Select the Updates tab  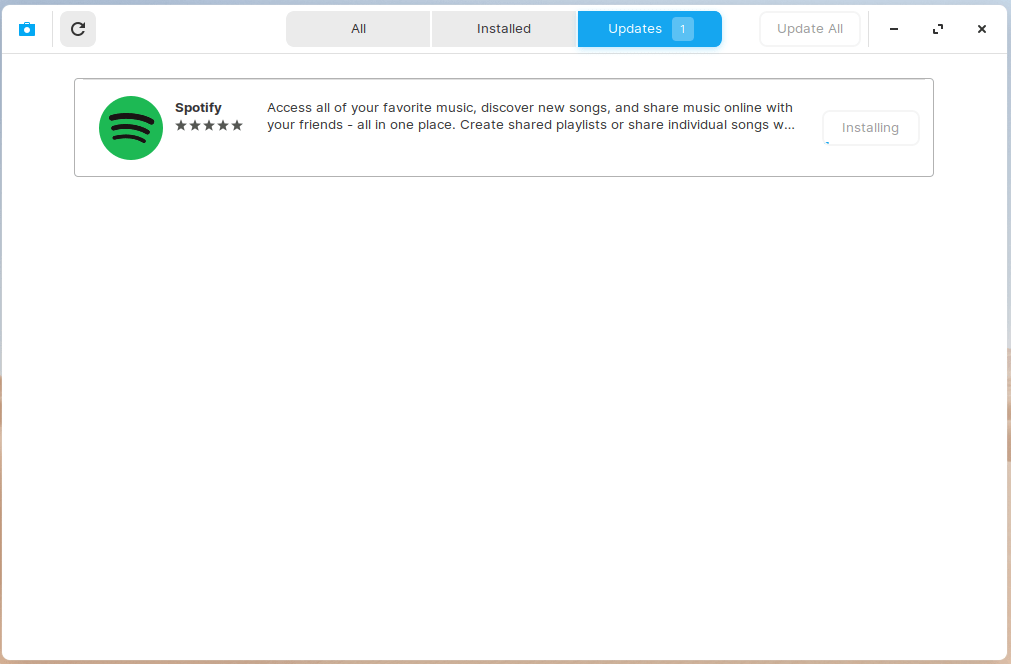pos(634,29)
